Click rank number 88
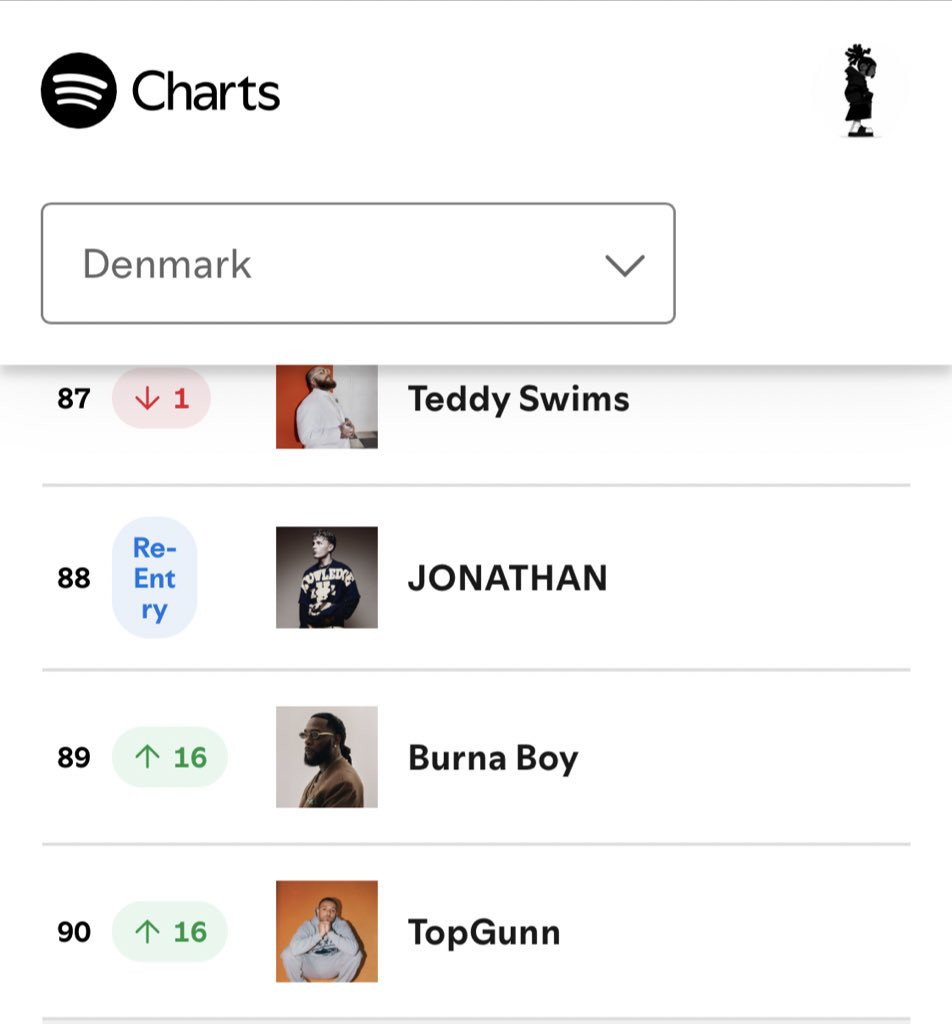This screenshot has width=952, height=1024. [x=74, y=578]
